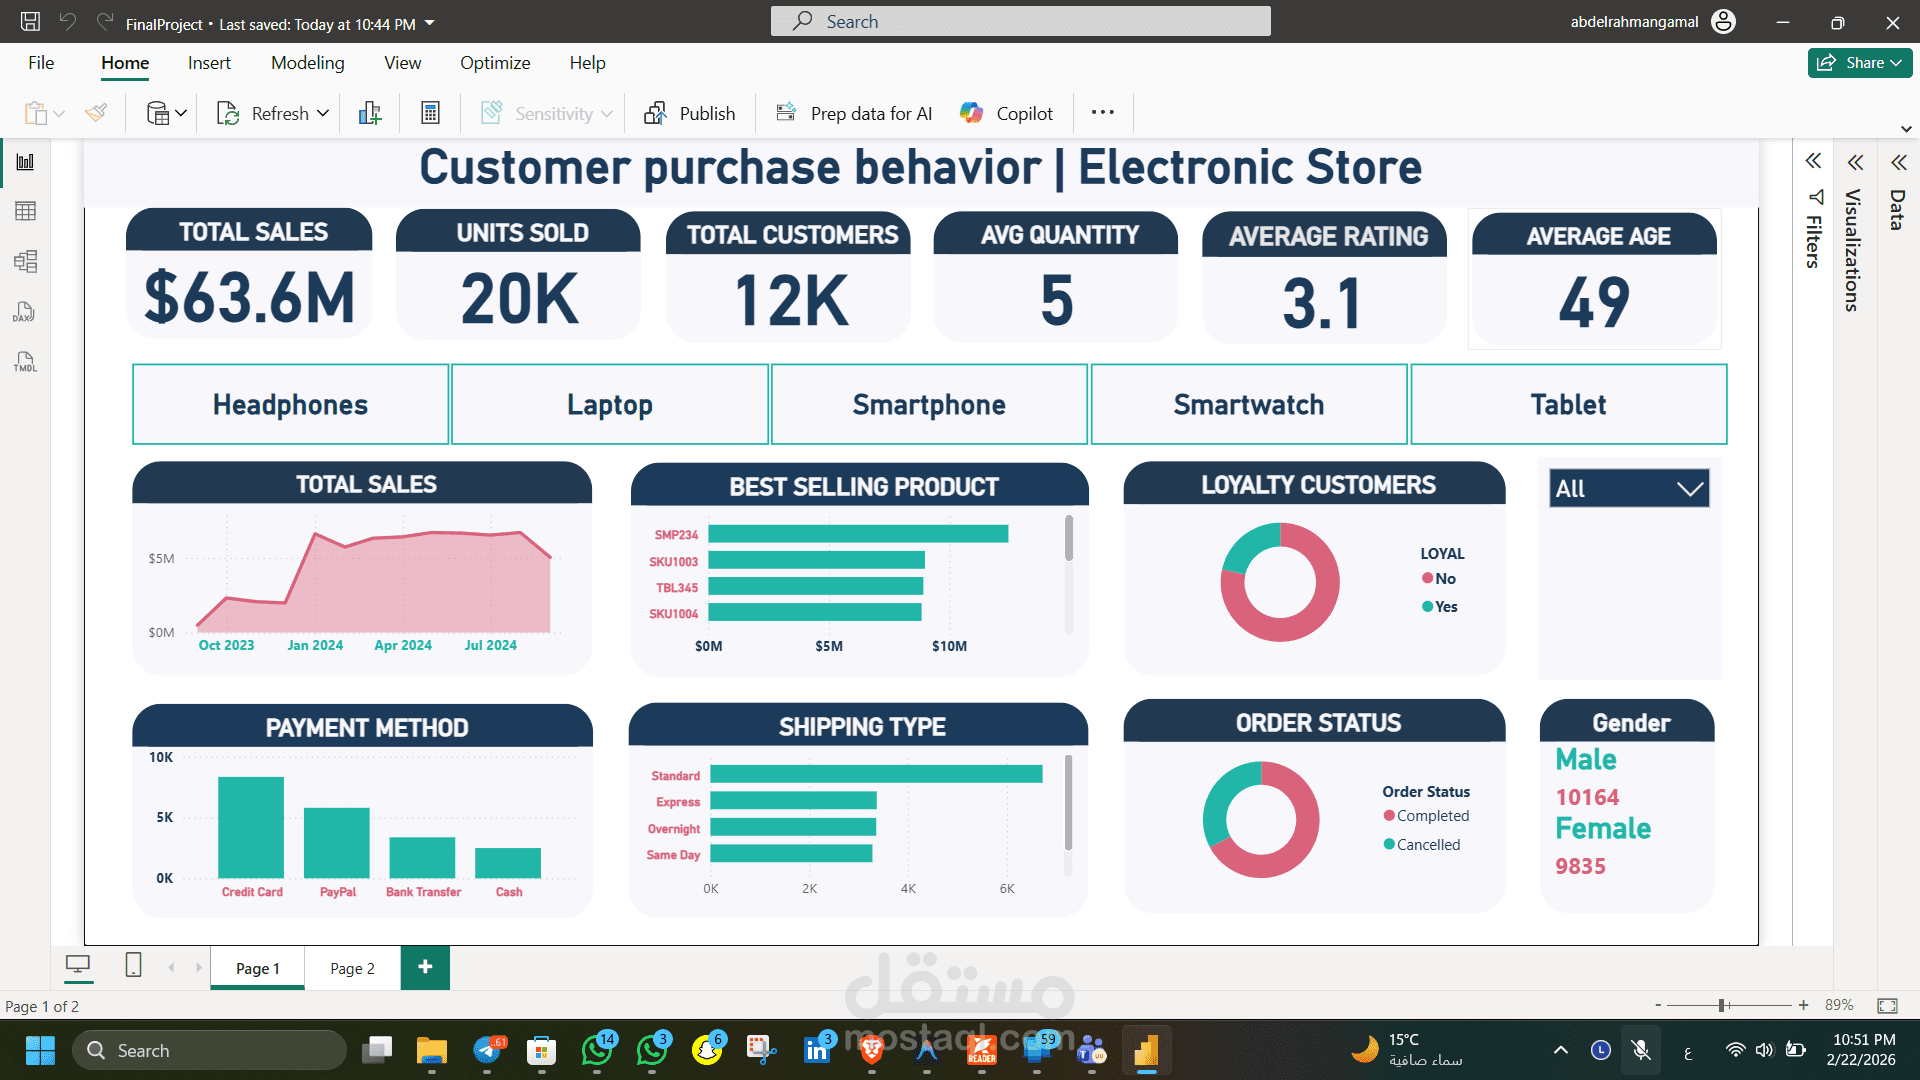The height and width of the screenshot is (1080, 1920).
Task: Open the Modeling menu
Action: [307, 62]
